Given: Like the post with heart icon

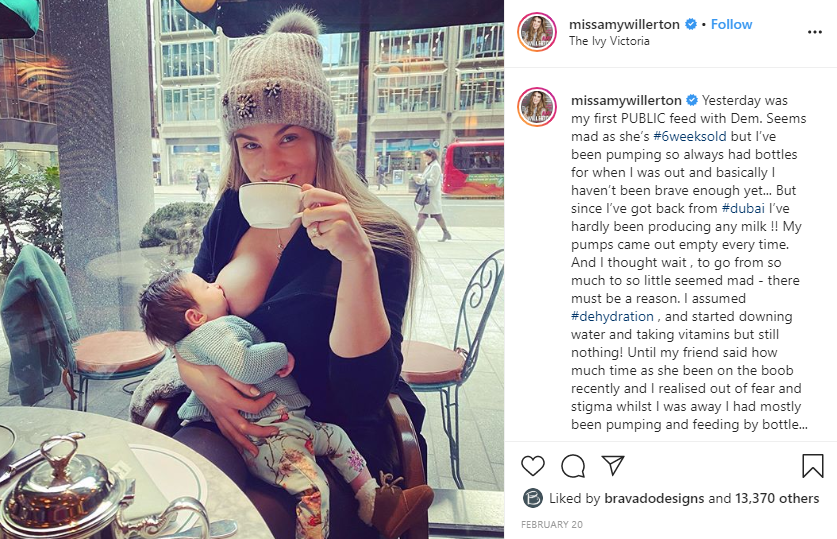Looking at the screenshot, I should 533,466.
